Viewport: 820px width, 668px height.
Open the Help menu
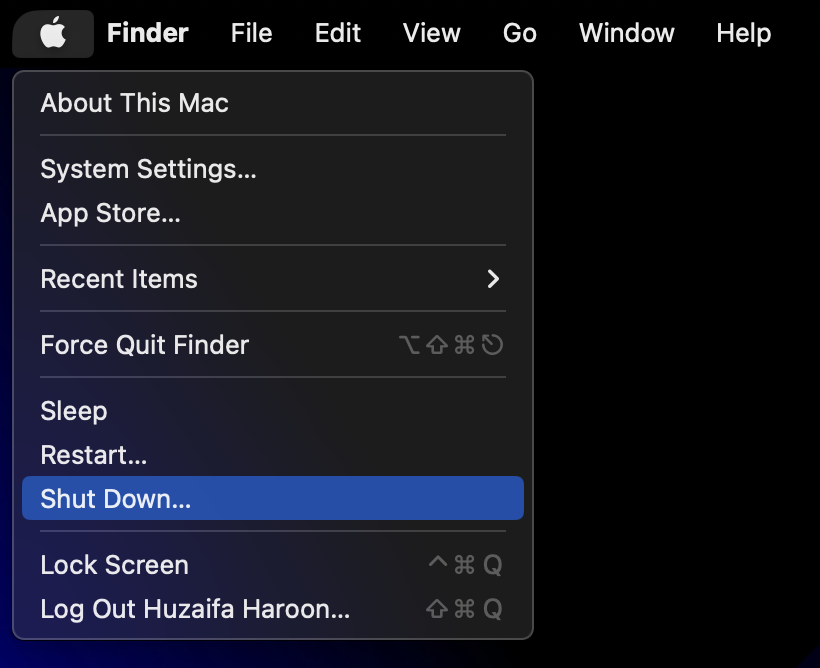pyautogui.click(x=743, y=34)
